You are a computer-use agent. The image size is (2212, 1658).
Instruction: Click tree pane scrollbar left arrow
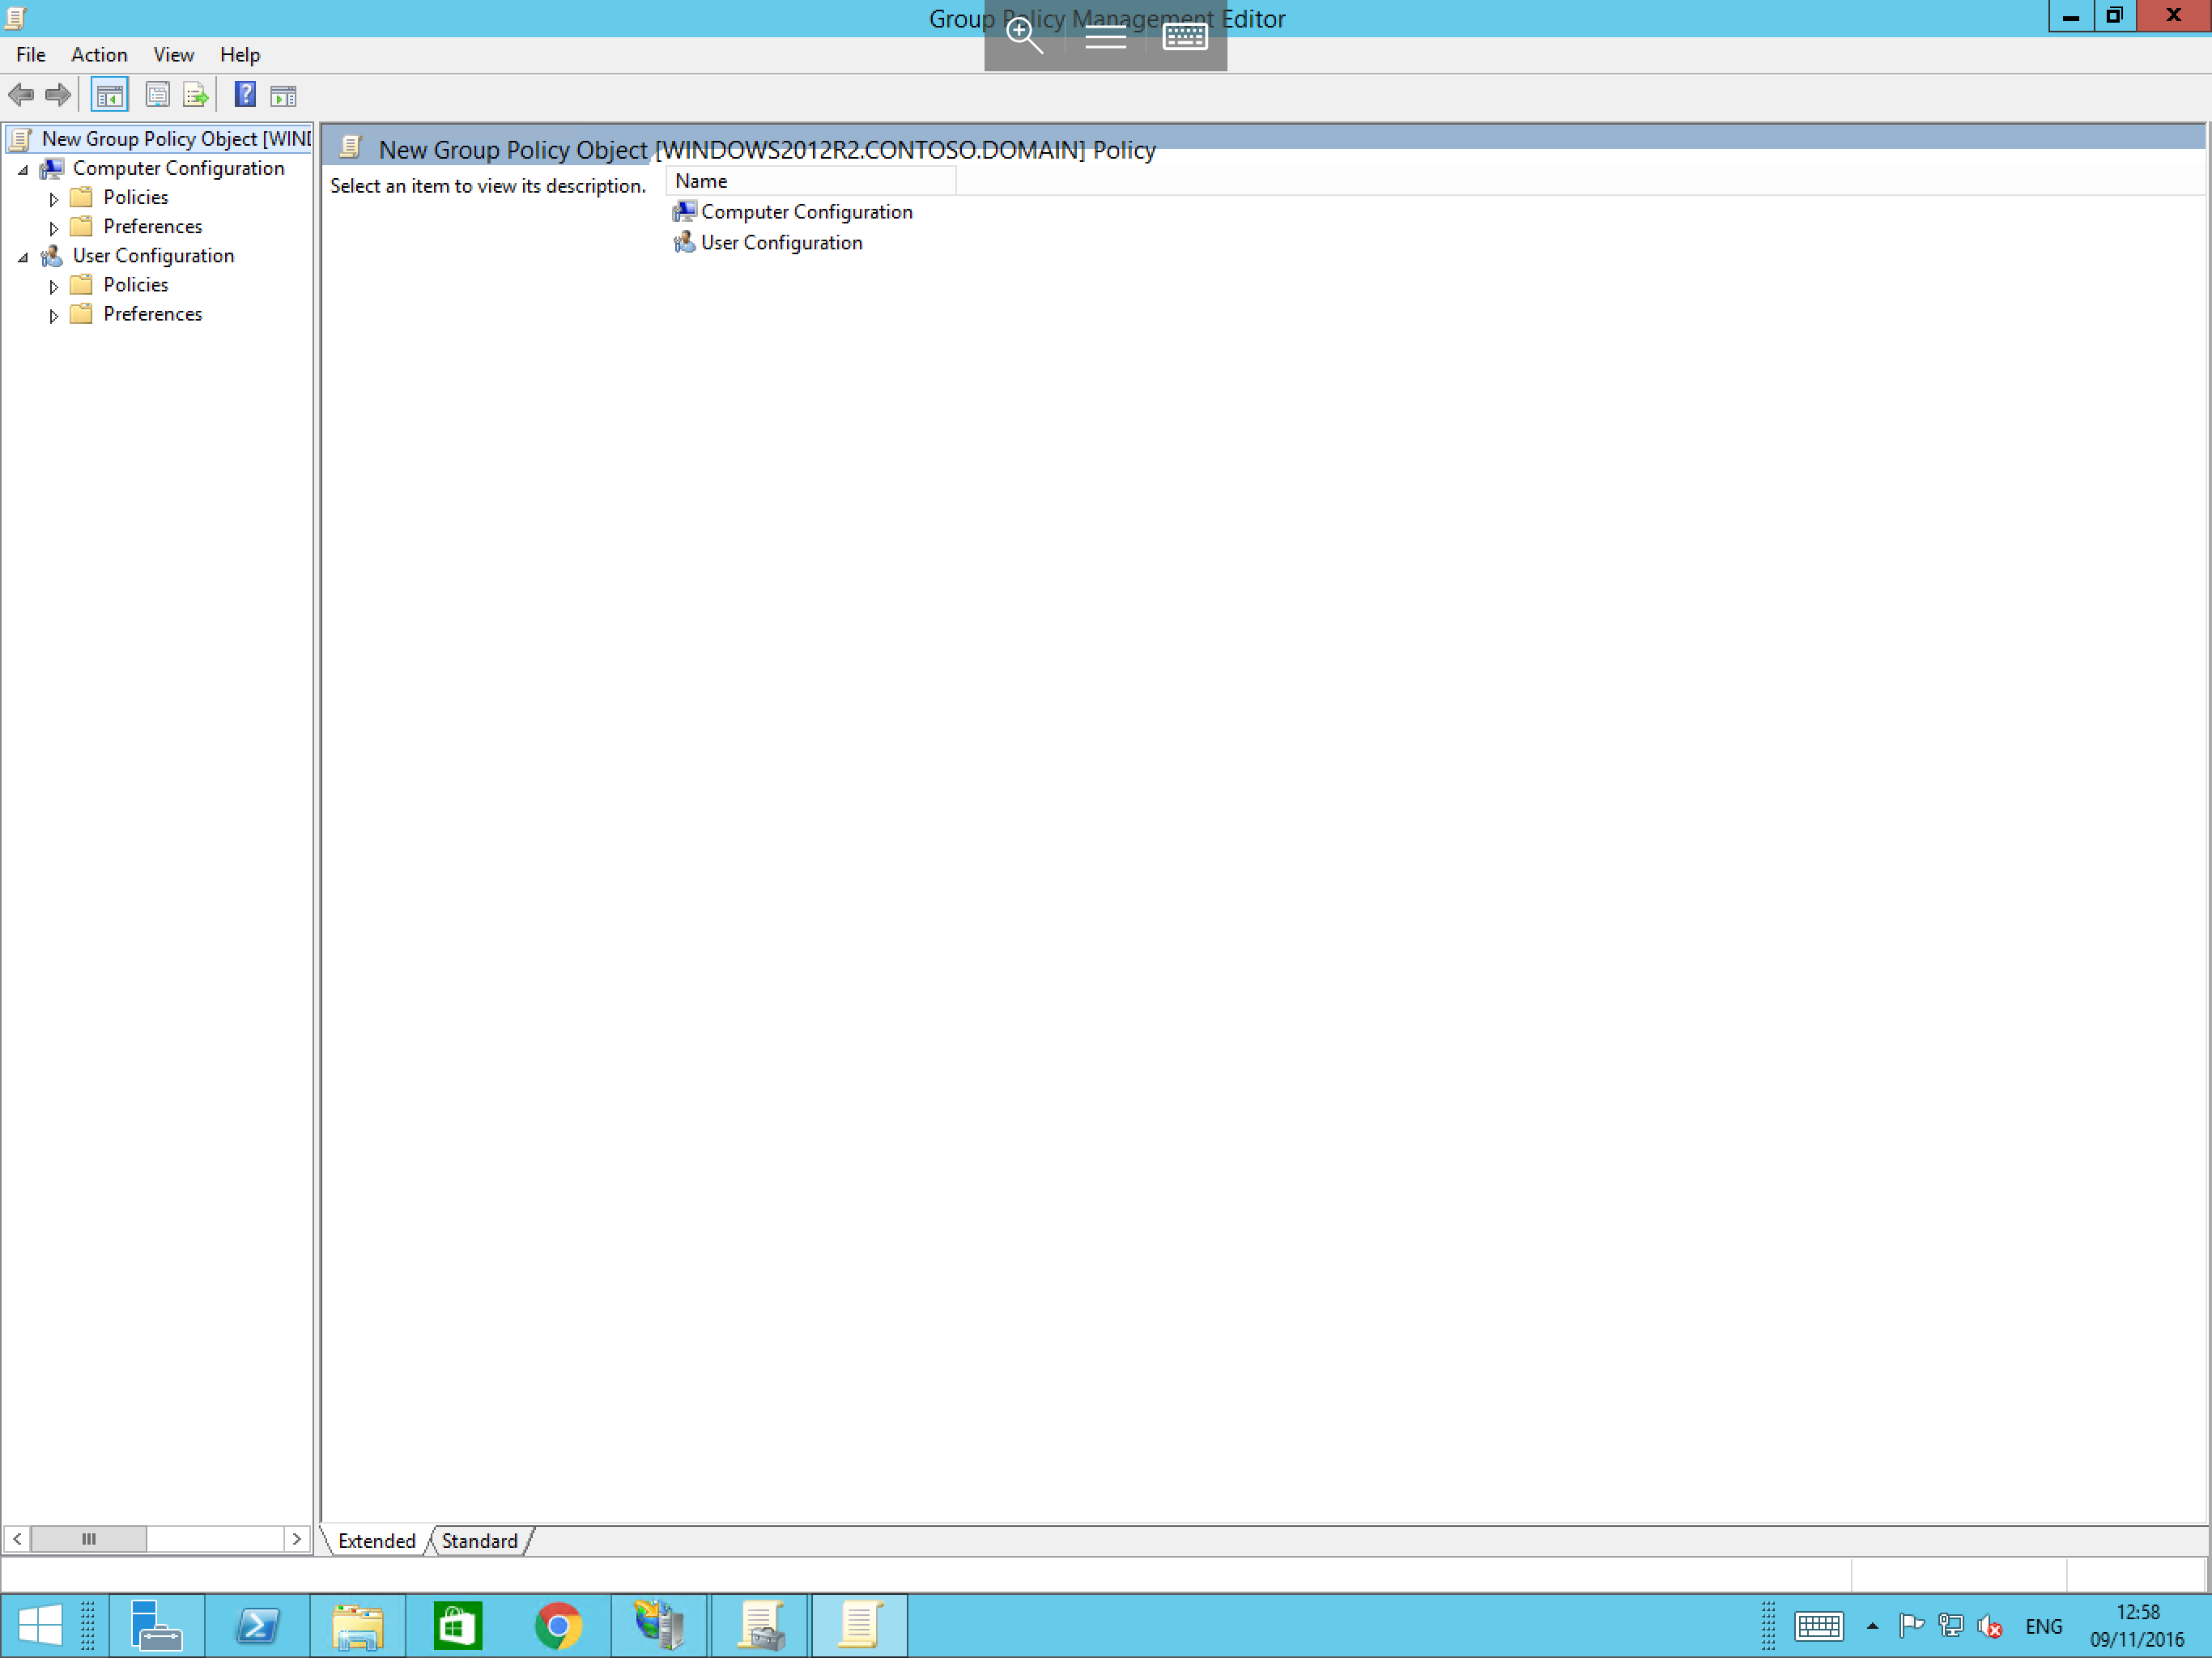(x=17, y=1539)
